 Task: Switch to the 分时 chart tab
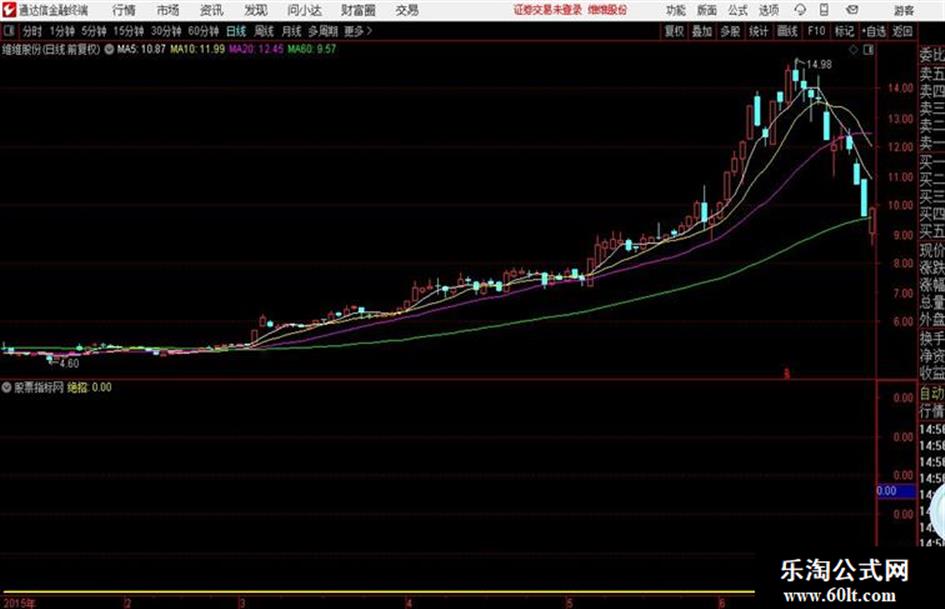(x=33, y=31)
